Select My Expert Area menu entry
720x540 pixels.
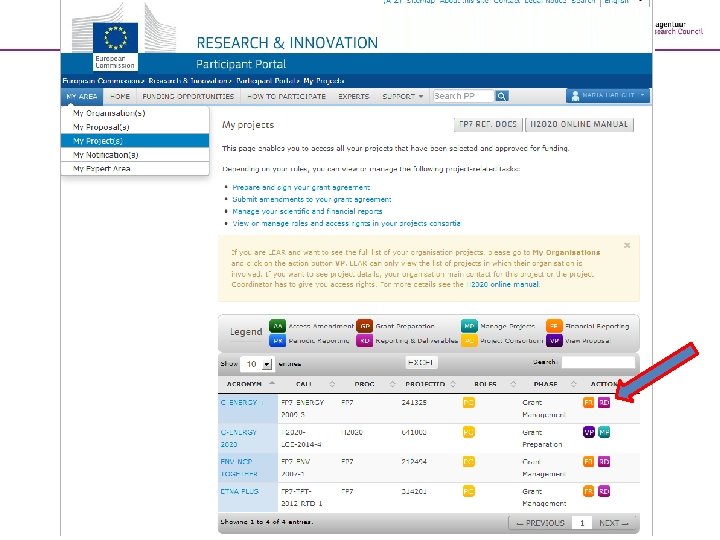135,169
